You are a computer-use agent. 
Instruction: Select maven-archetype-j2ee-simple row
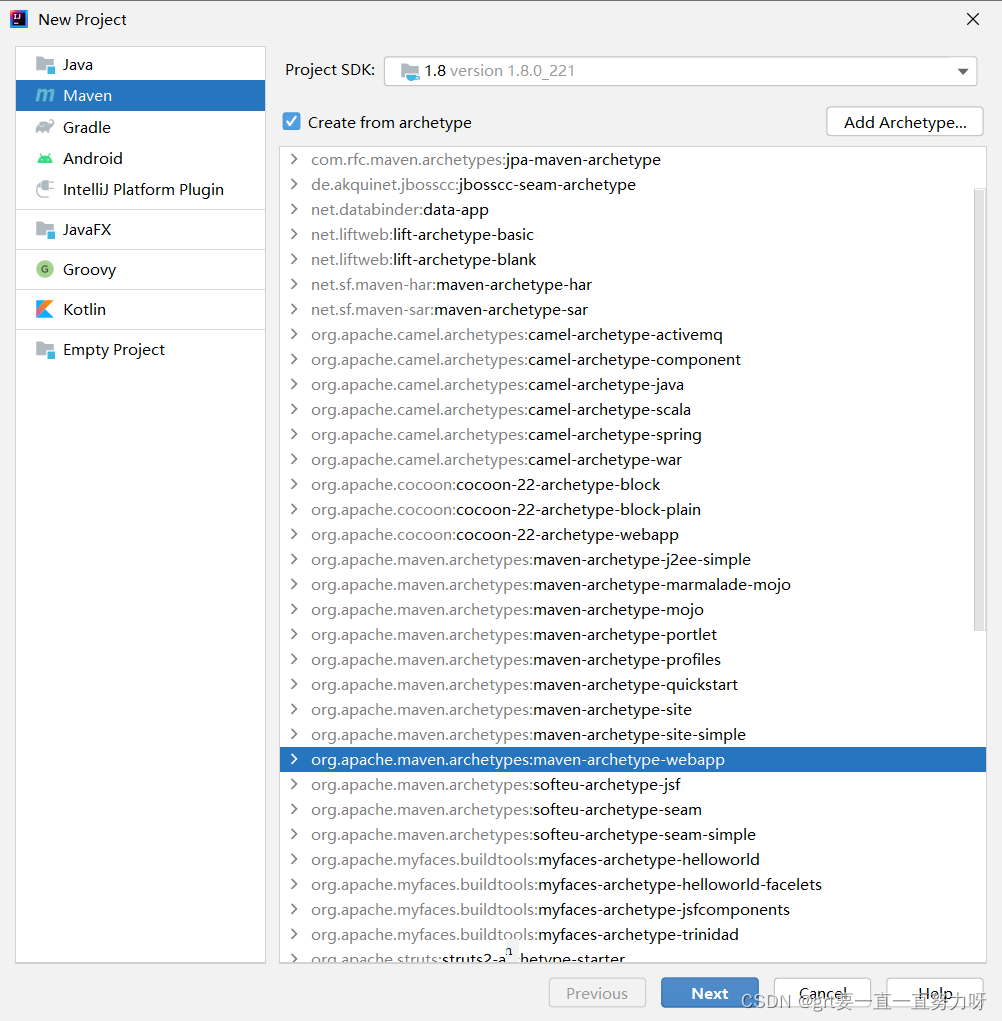633,559
